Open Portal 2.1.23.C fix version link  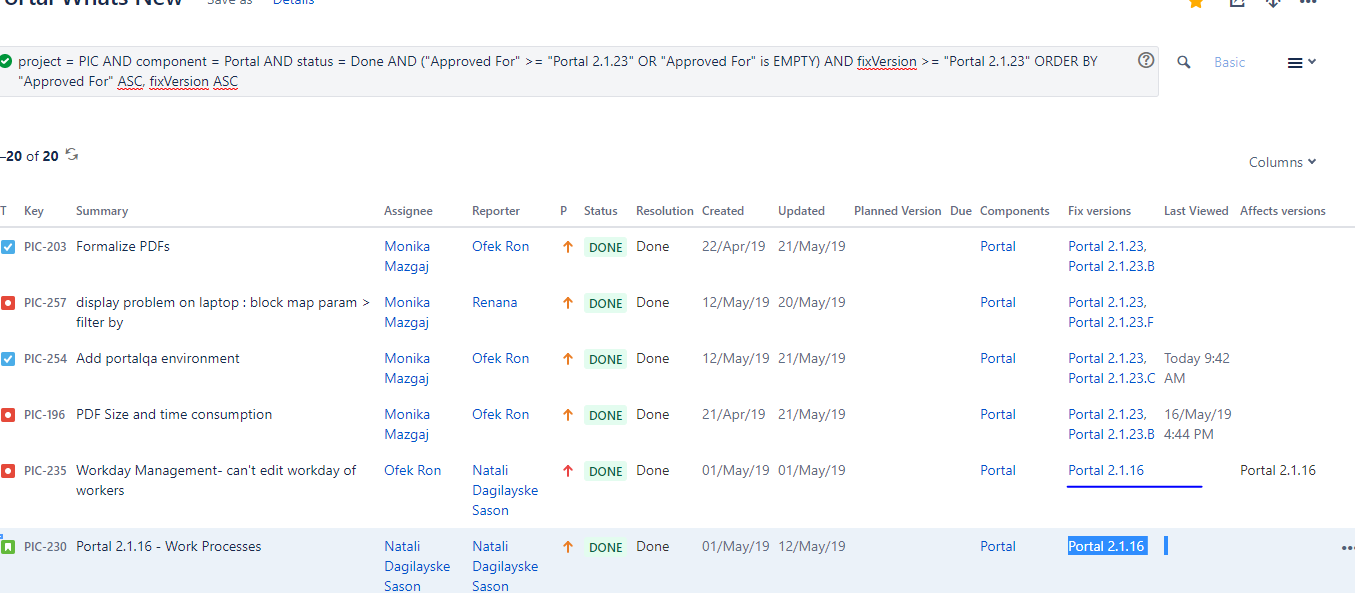tap(1112, 378)
